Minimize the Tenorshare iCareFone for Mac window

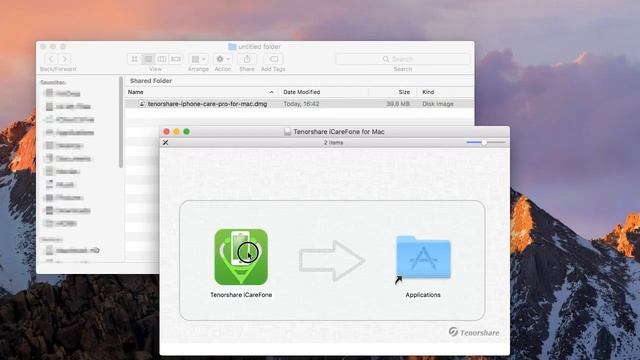pos(176,131)
